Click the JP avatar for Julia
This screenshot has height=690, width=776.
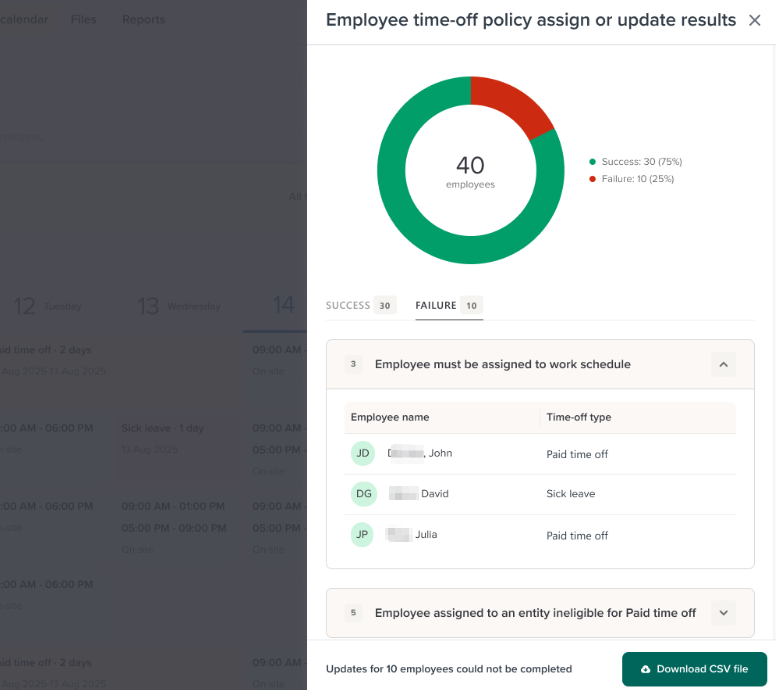click(x=362, y=535)
